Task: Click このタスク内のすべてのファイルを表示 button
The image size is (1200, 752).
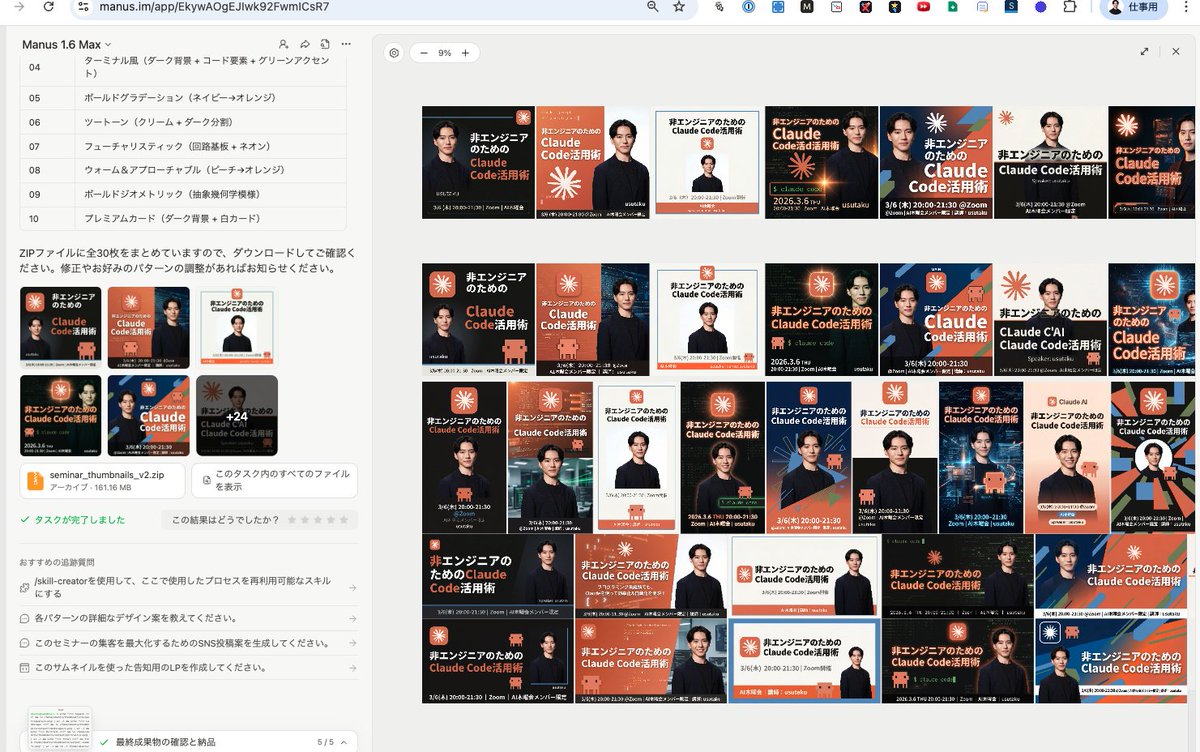Action: [x=274, y=480]
